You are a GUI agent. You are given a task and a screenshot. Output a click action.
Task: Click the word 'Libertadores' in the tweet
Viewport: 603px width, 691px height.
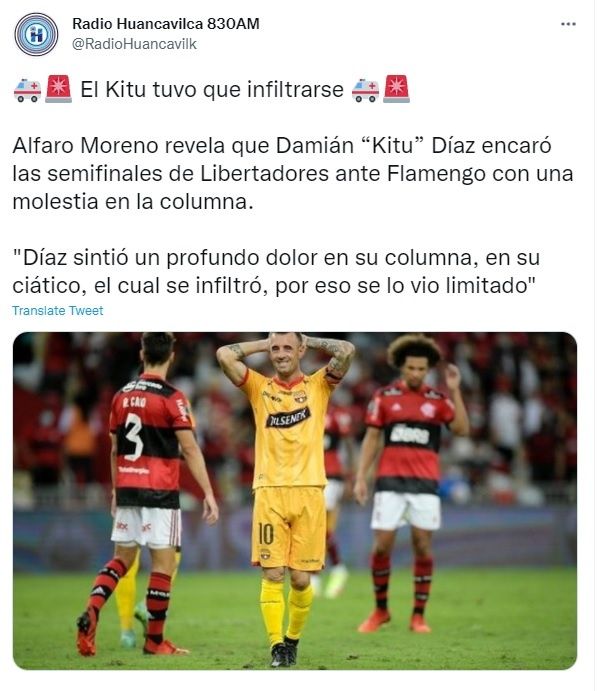(264, 174)
